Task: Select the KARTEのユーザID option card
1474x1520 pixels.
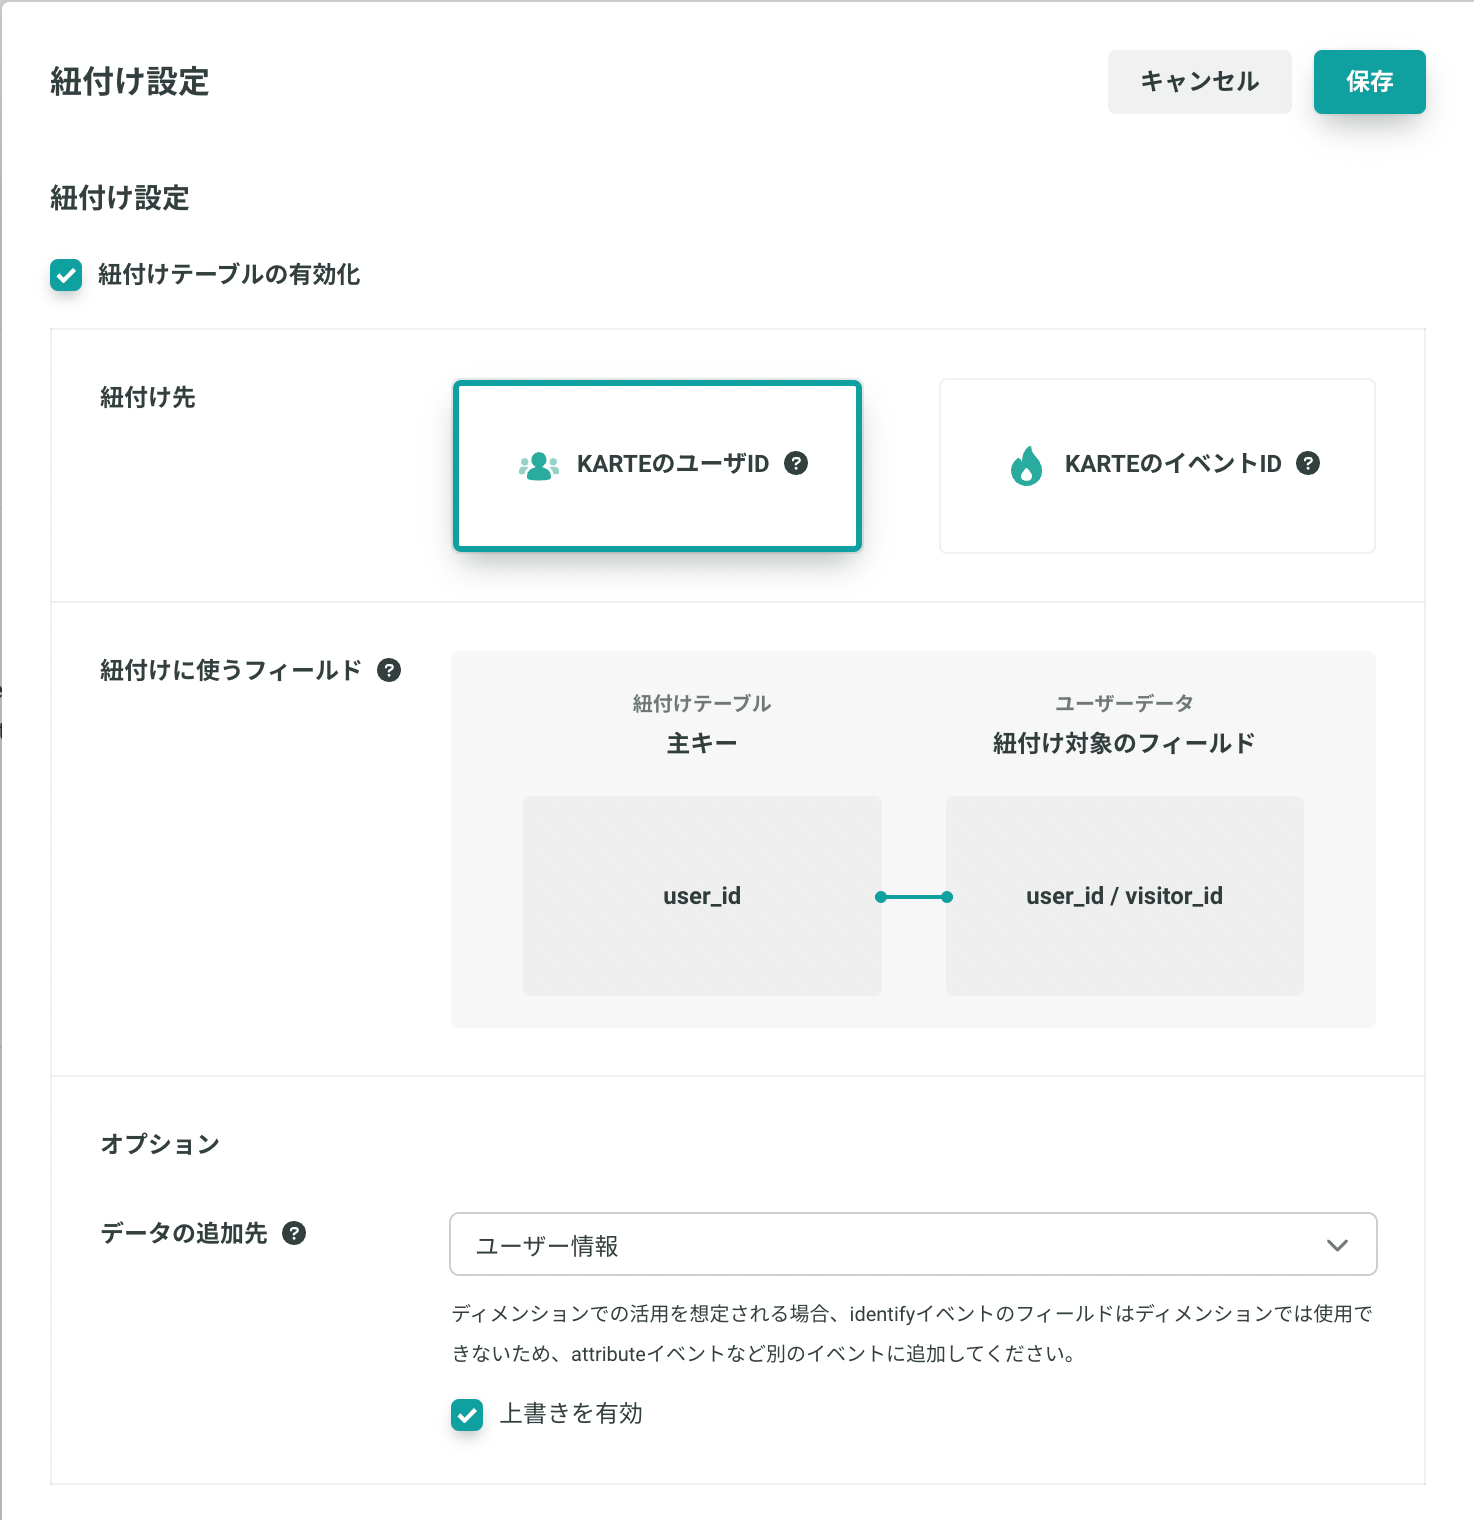Action: (657, 466)
